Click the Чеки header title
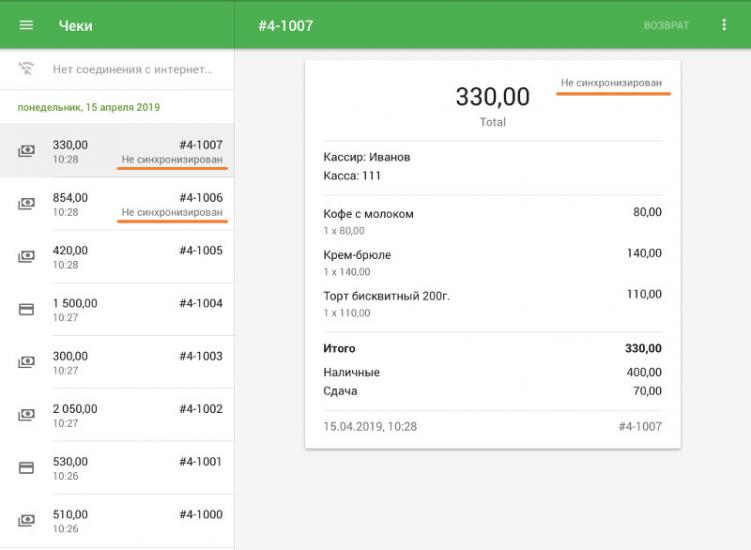The image size is (751, 550). 76,25
